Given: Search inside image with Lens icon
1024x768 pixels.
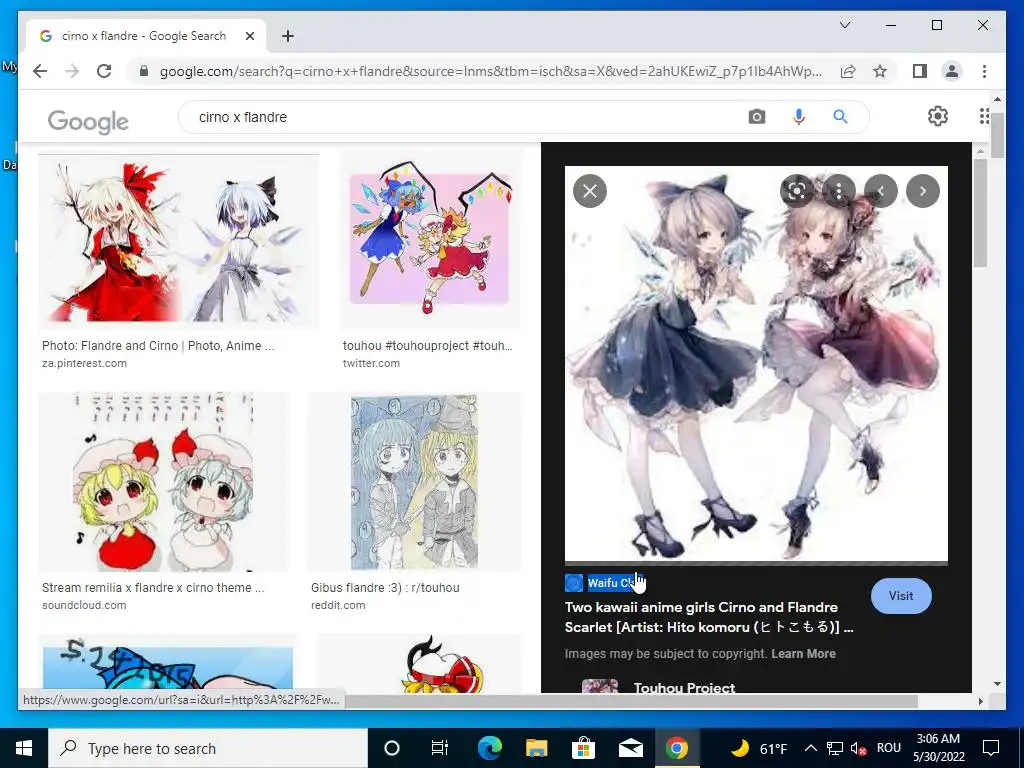Looking at the screenshot, I should pyautogui.click(x=797, y=191).
